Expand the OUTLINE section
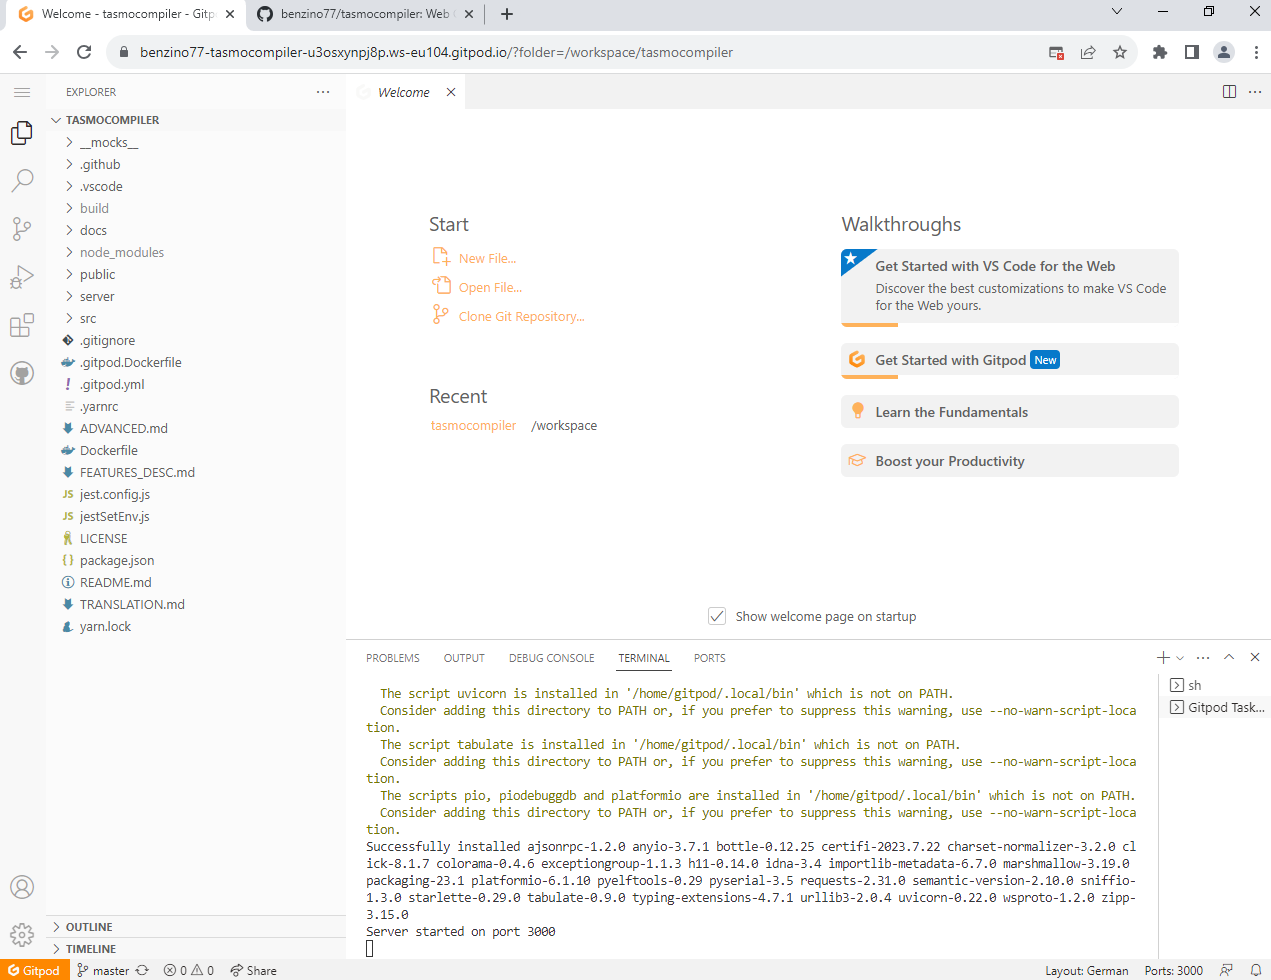The height and width of the screenshot is (980, 1271). [x=196, y=927]
